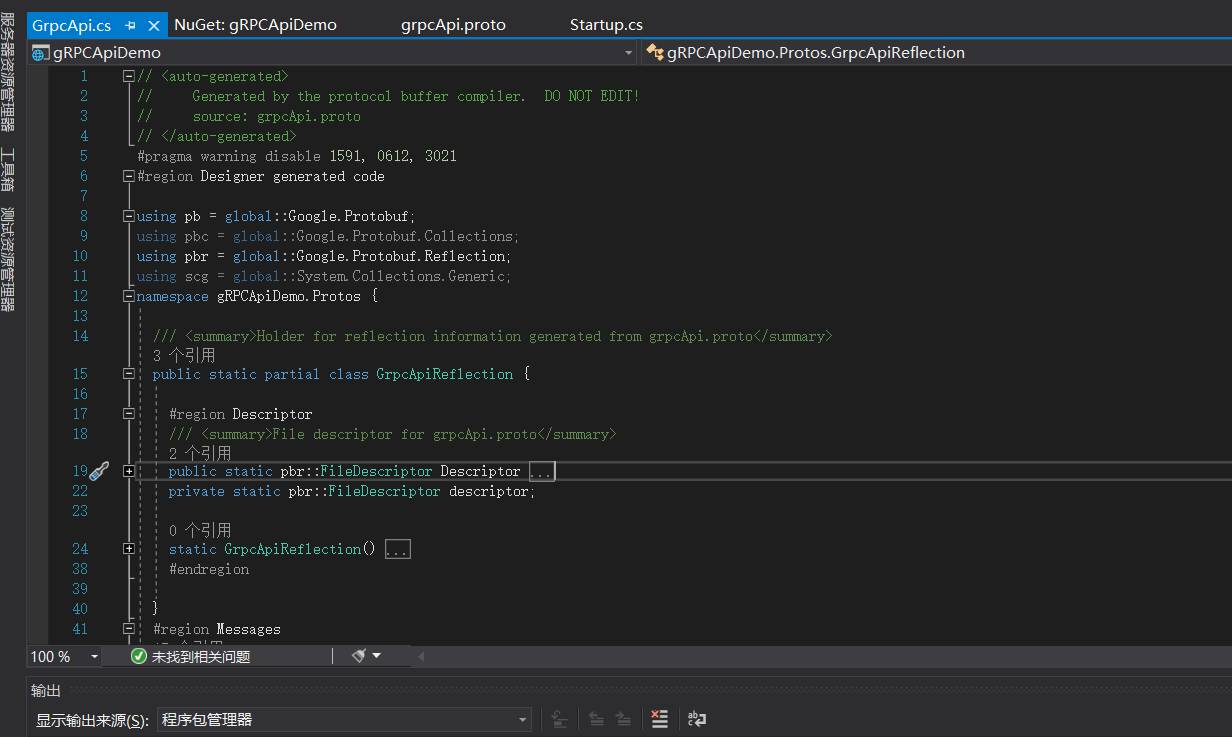Clear all output with the clear icon
The height and width of the screenshot is (737, 1232).
pyautogui.click(x=659, y=719)
